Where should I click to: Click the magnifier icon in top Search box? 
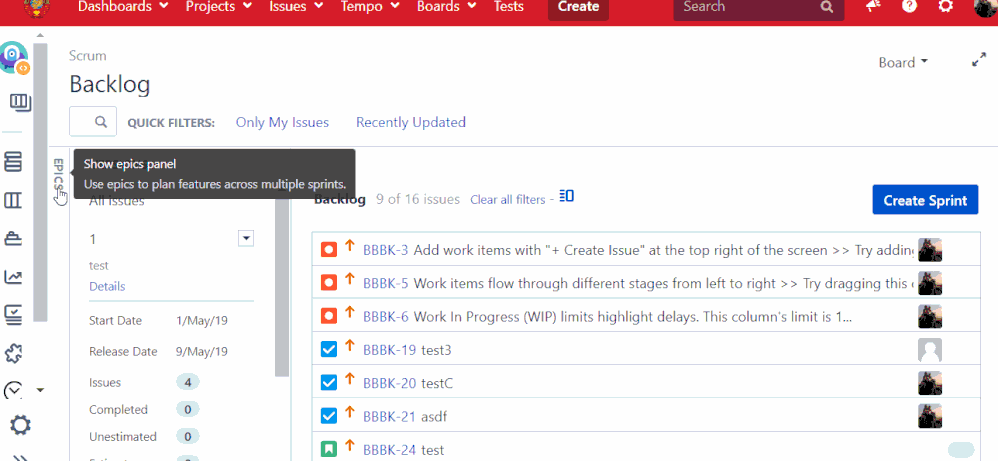827,7
